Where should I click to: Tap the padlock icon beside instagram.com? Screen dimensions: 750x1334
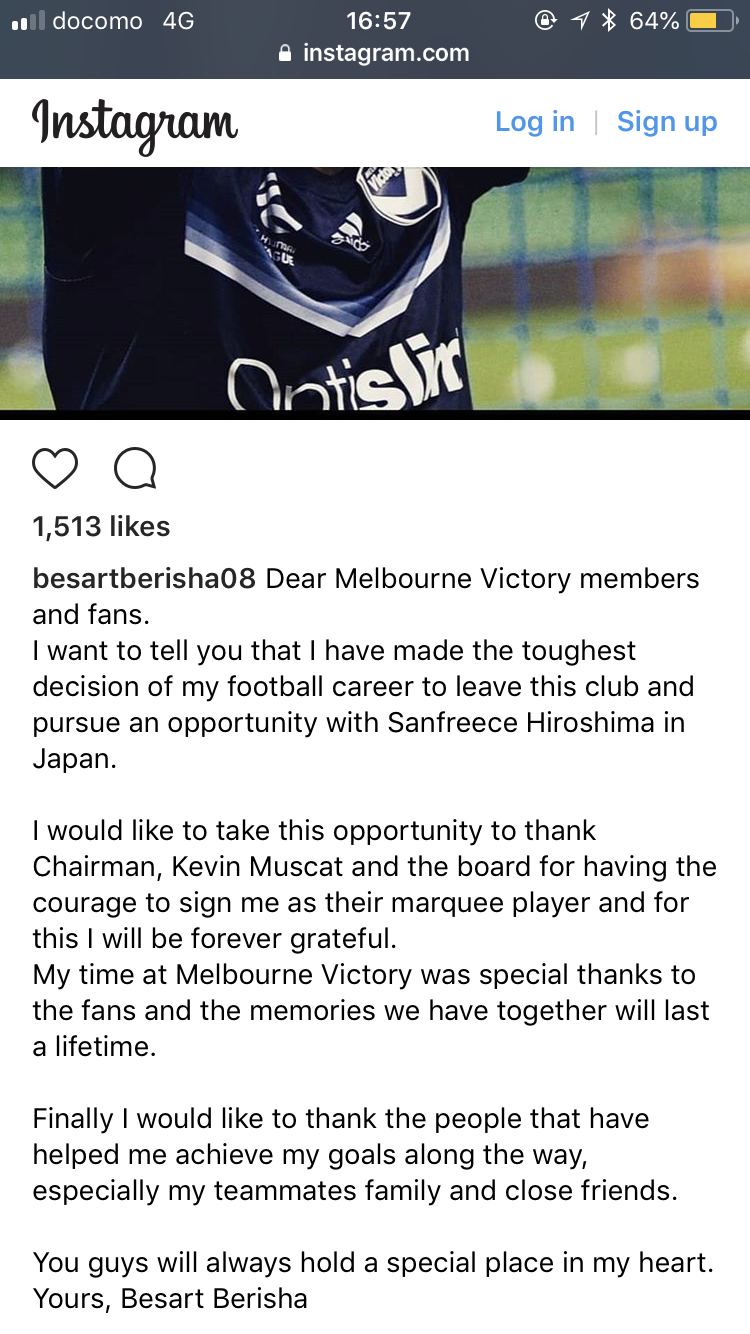(286, 53)
